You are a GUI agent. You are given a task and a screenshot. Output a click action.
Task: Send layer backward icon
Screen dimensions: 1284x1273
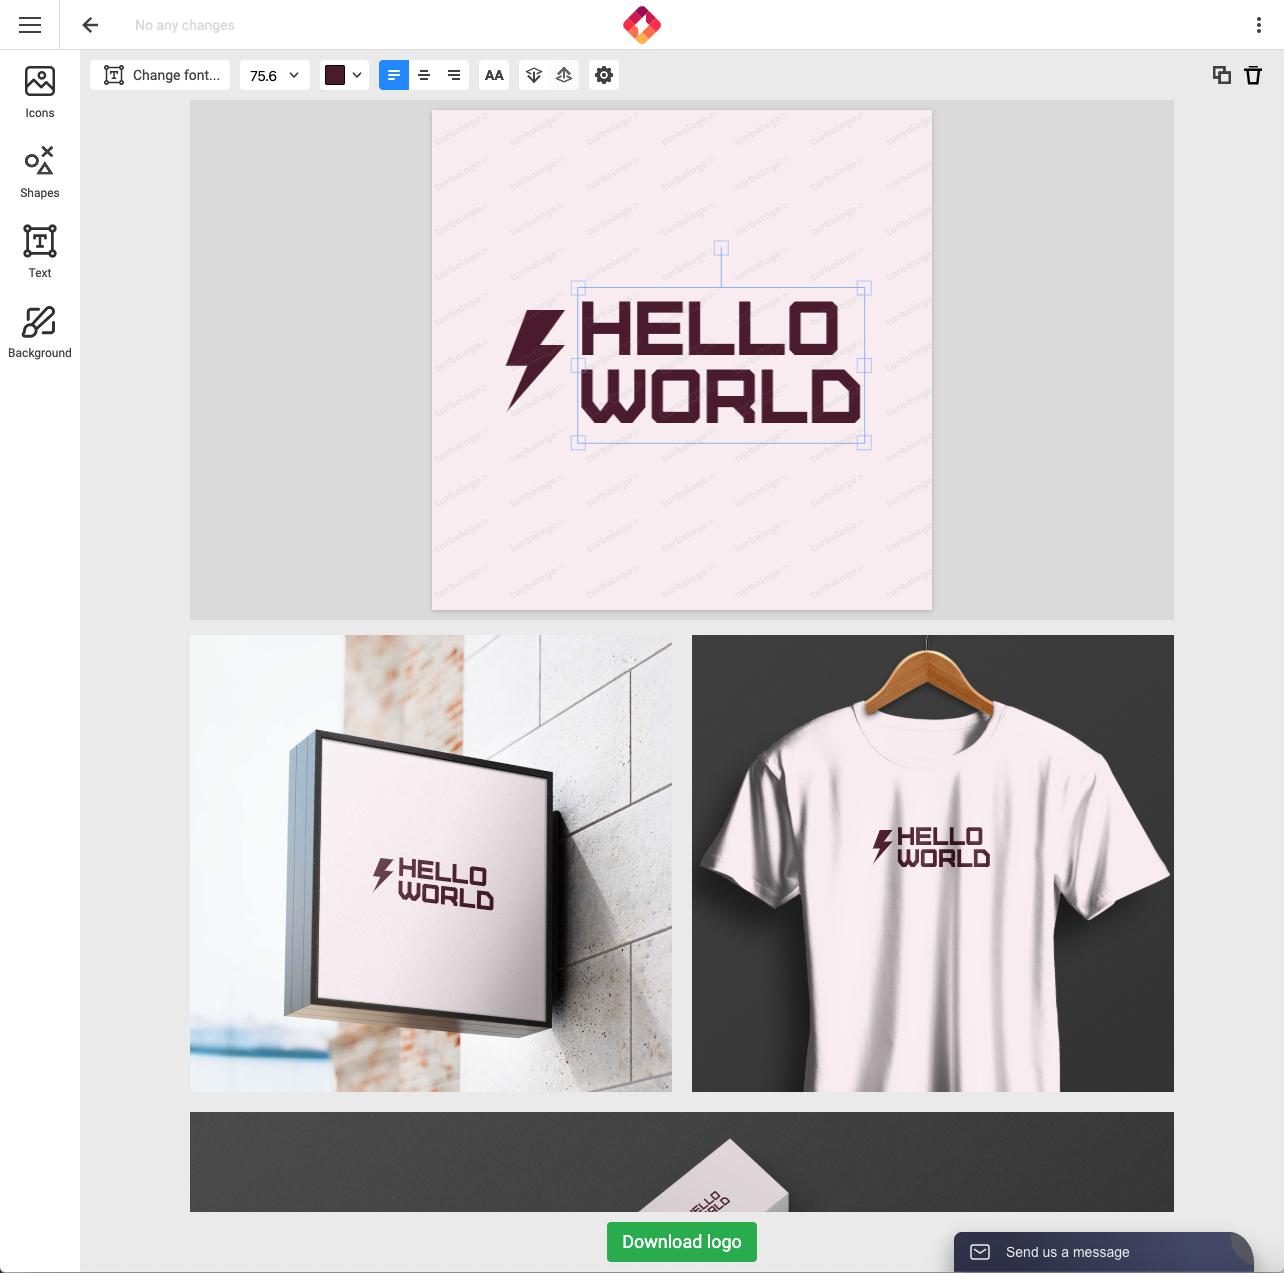(534, 75)
